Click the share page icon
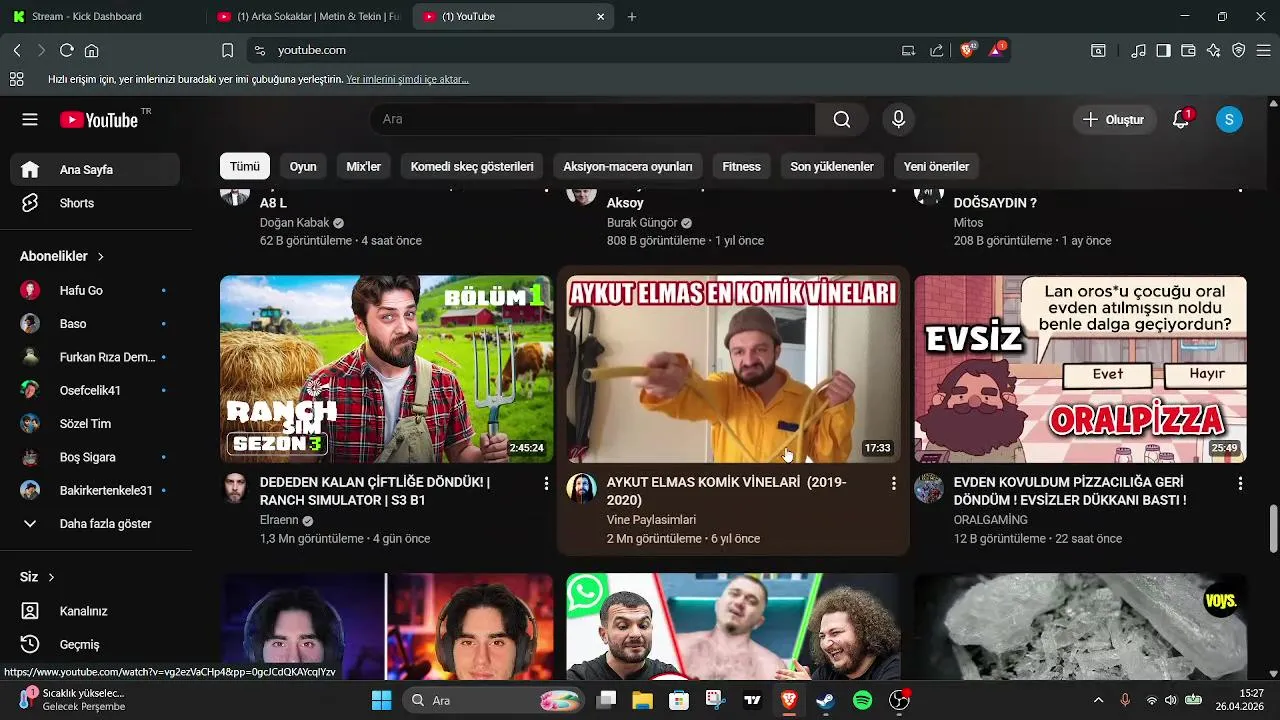The width and height of the screenshot is (1280, 720). pos(936,50)
